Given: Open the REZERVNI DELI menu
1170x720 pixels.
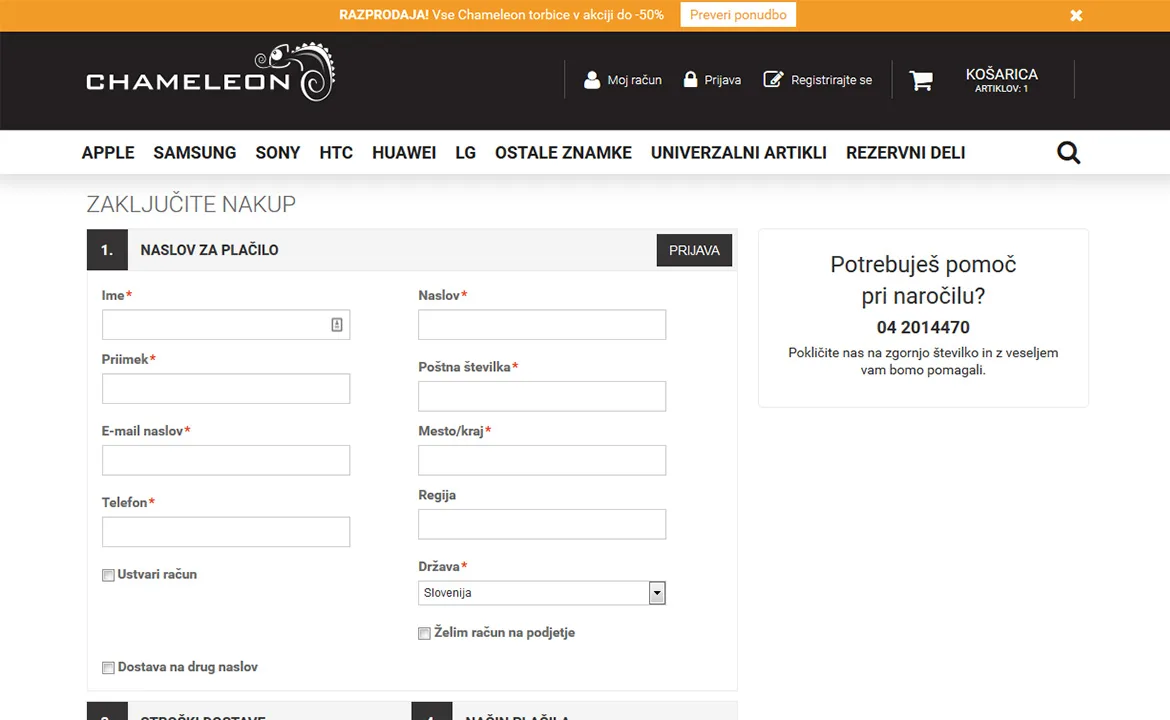Looking at the screenshot, I should click(906, 153).
